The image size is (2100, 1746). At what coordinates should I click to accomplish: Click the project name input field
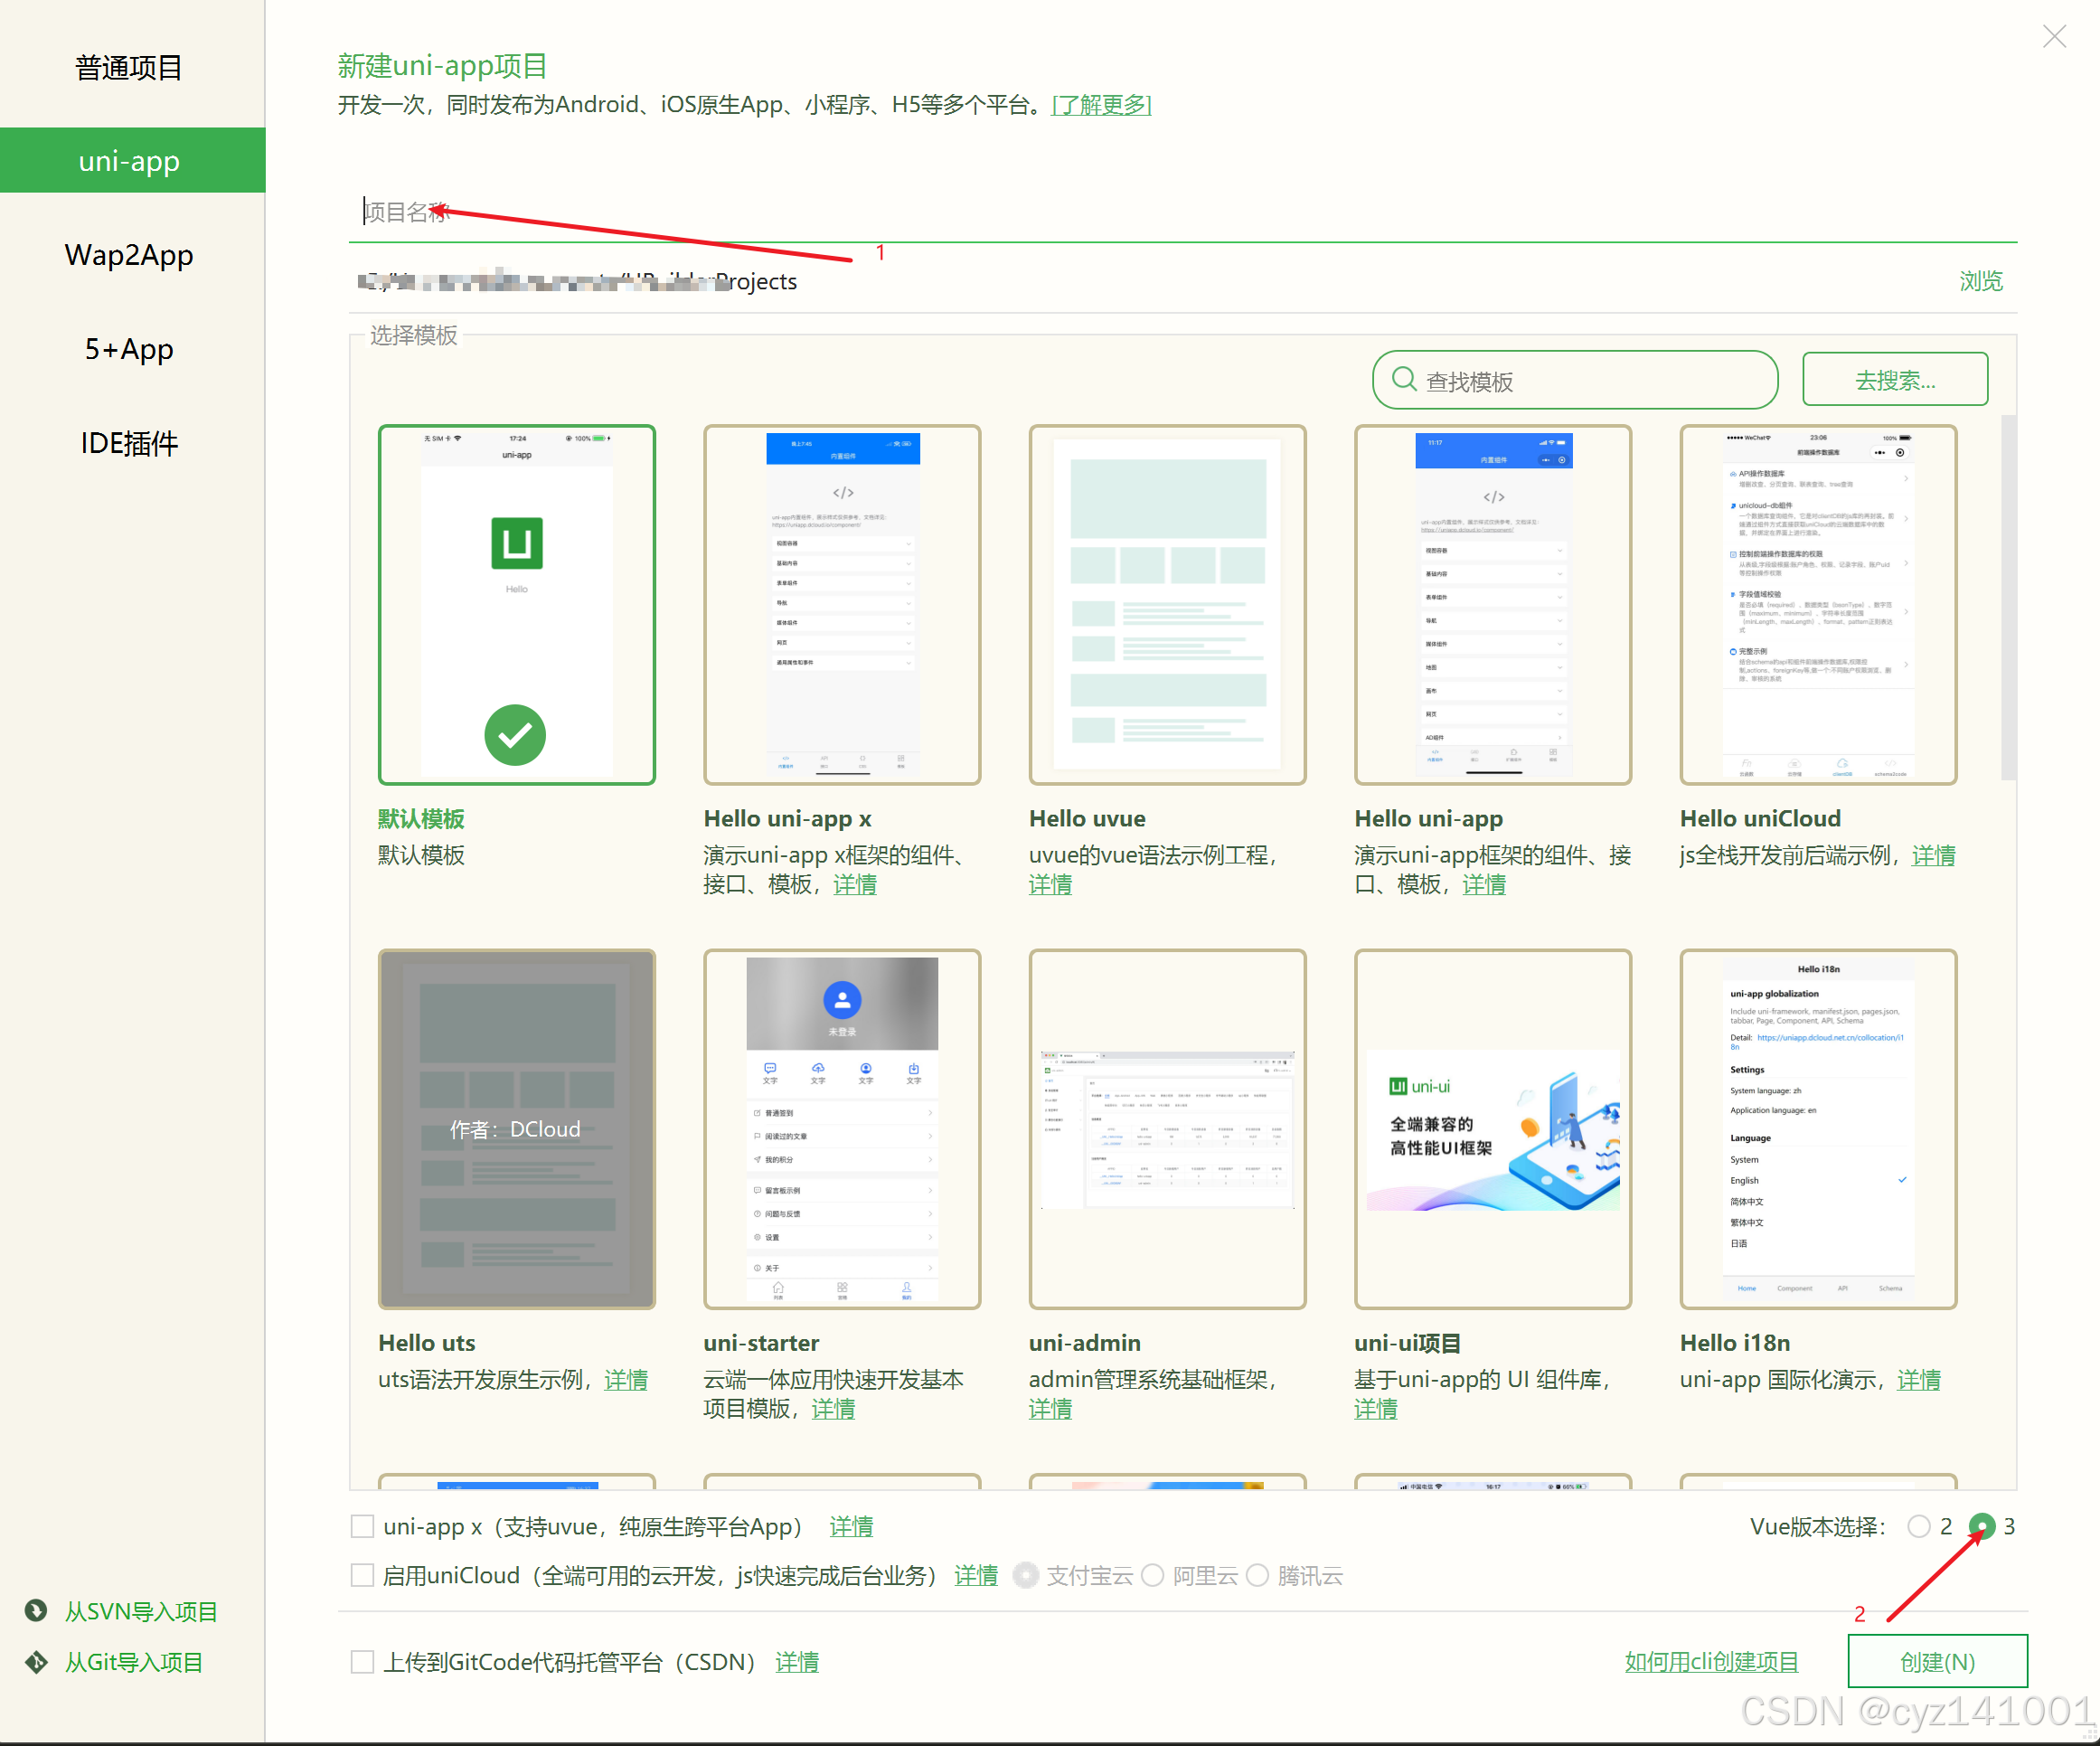[700, 212]
